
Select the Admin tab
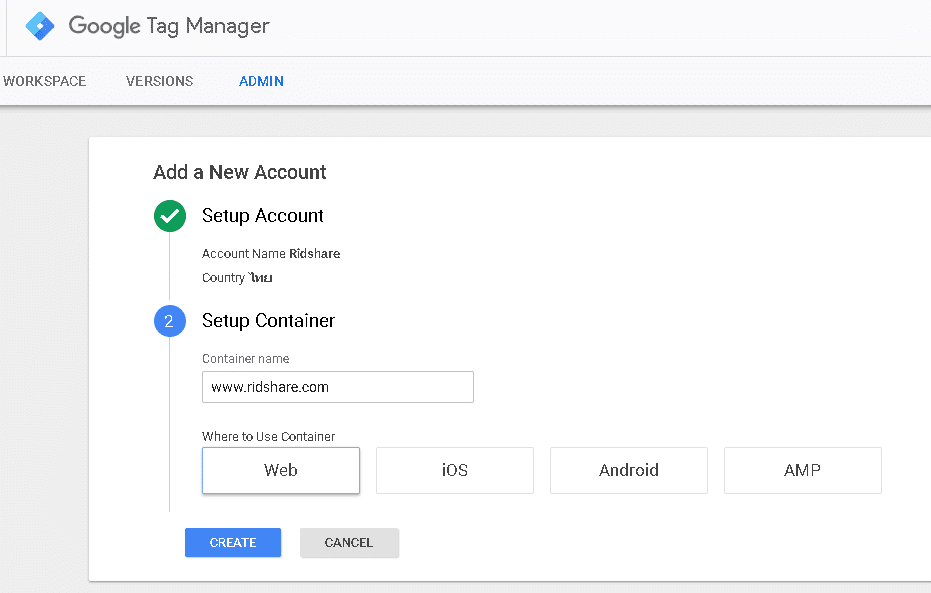click(x=261, y=81)
